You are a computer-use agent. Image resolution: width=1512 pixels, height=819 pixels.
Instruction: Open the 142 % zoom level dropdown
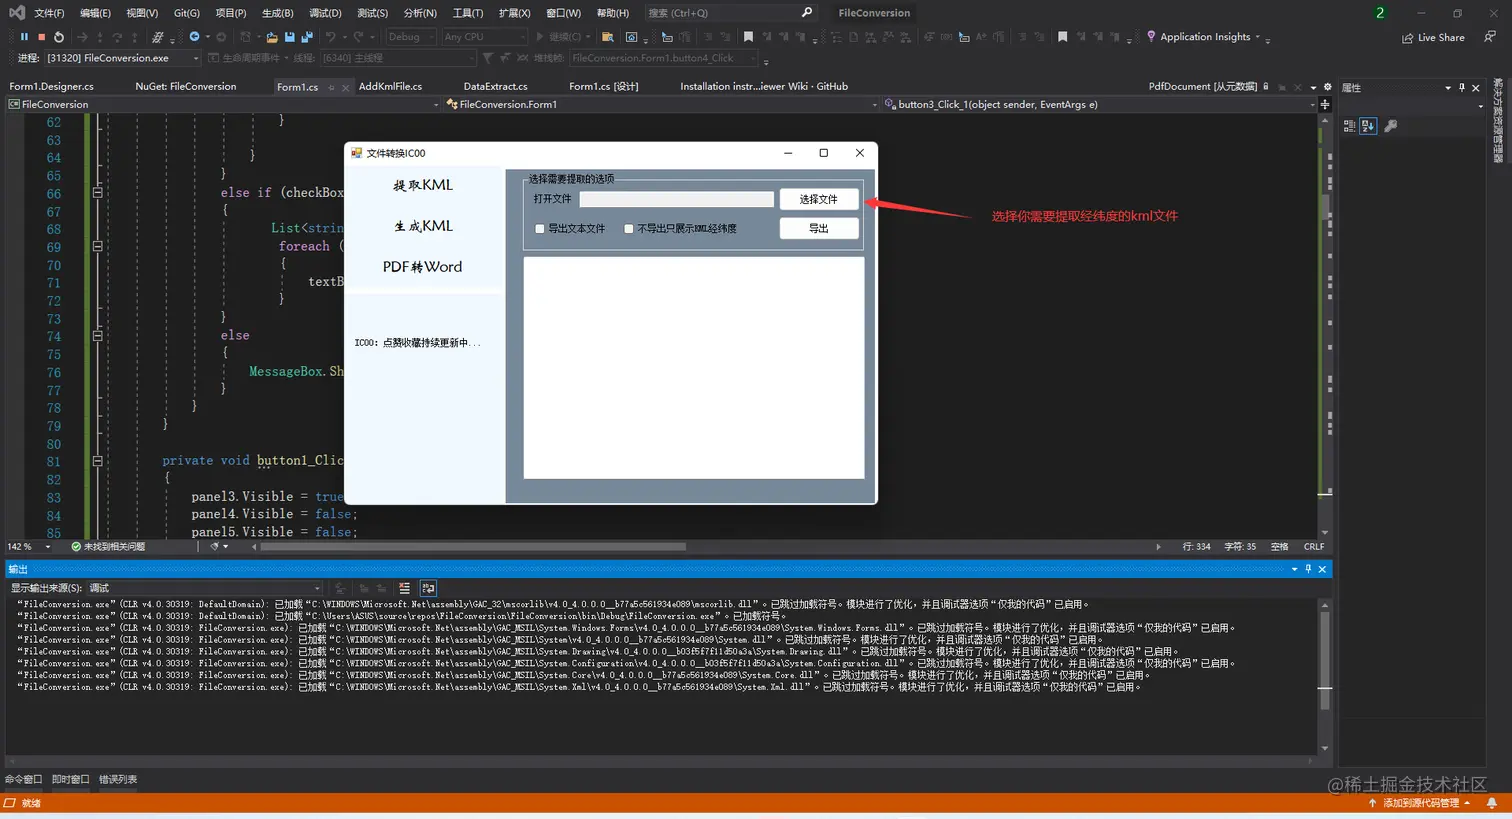click(28, 547)
